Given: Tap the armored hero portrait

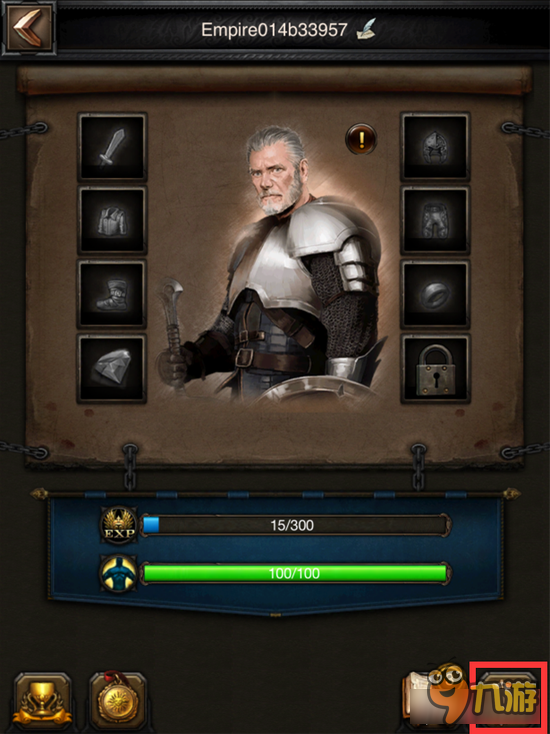Looking at the screenshot, I should click(x=274, y=264).
